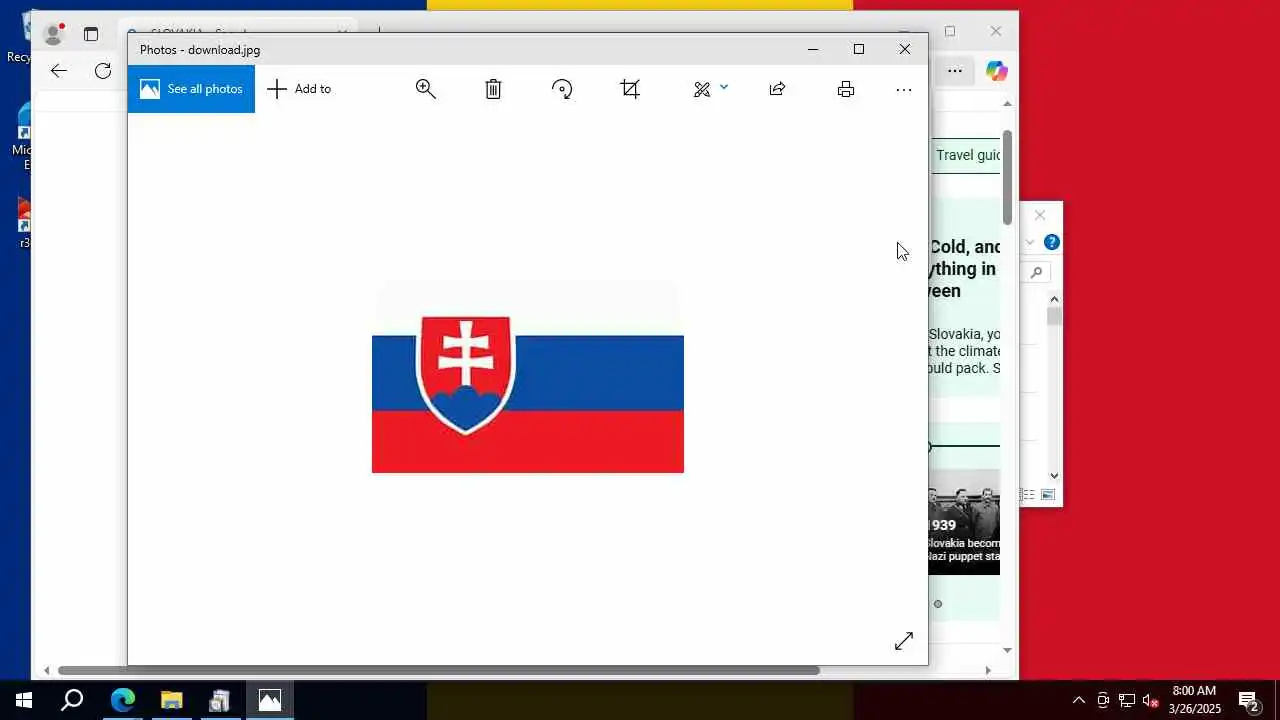Open the network tray icon

click(1127, 700)
